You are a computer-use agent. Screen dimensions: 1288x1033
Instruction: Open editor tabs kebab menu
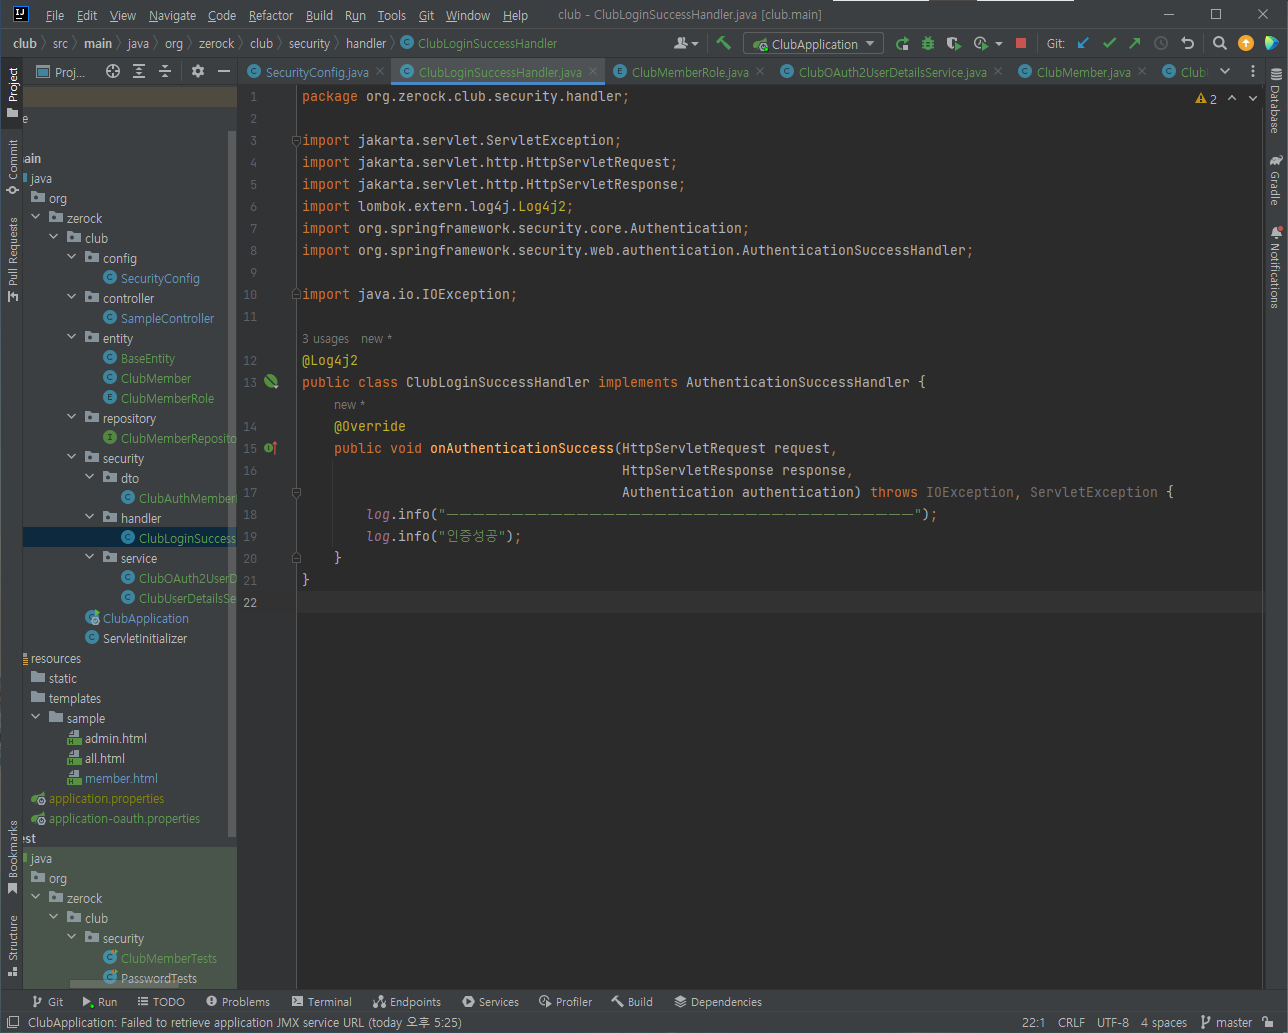pos(1253,71)
